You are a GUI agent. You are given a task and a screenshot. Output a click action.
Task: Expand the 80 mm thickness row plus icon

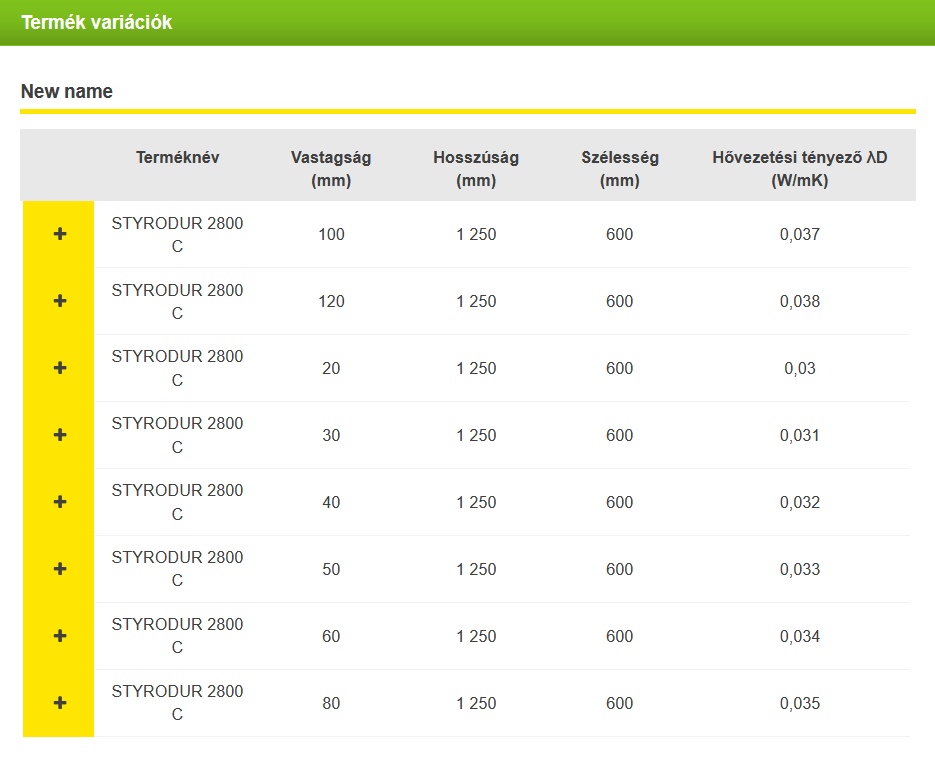point(60,703)
